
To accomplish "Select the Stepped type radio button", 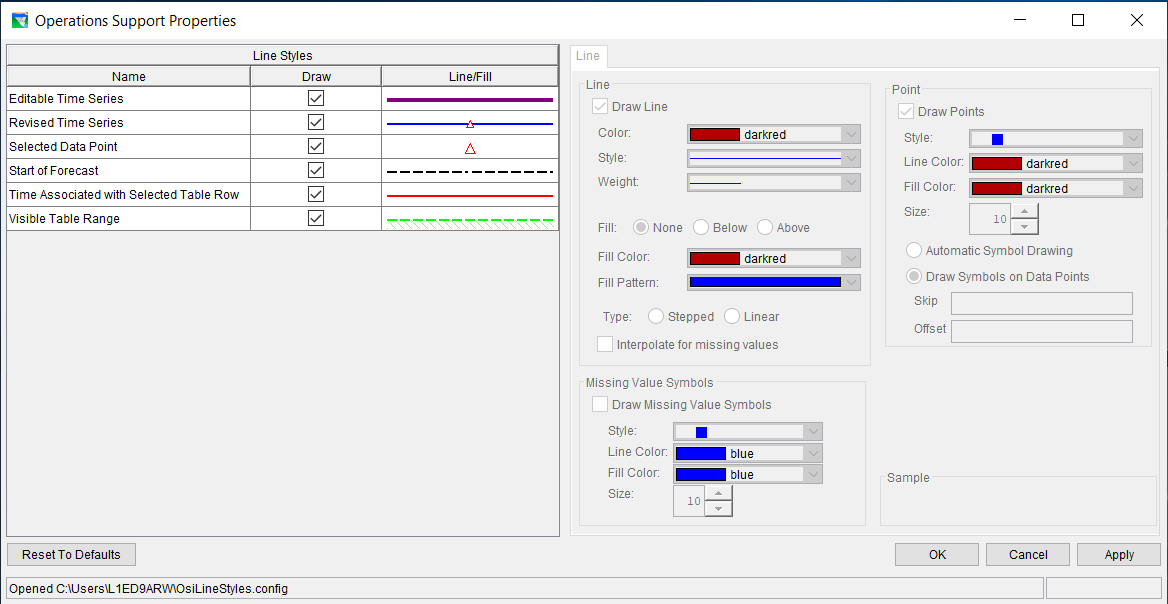I will (x=656, y=316).
